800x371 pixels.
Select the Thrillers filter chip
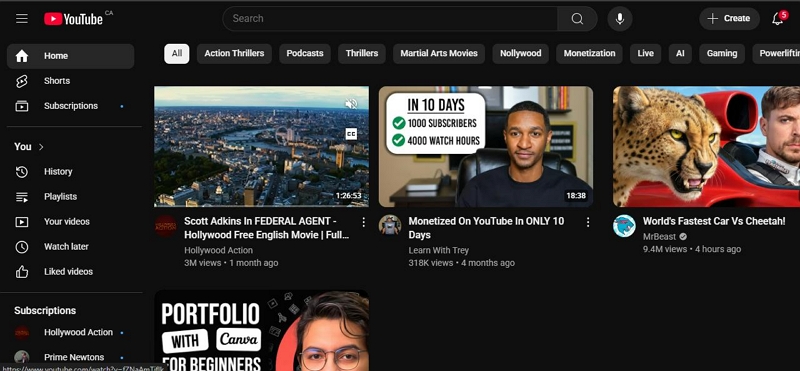[x=362, y=54]
